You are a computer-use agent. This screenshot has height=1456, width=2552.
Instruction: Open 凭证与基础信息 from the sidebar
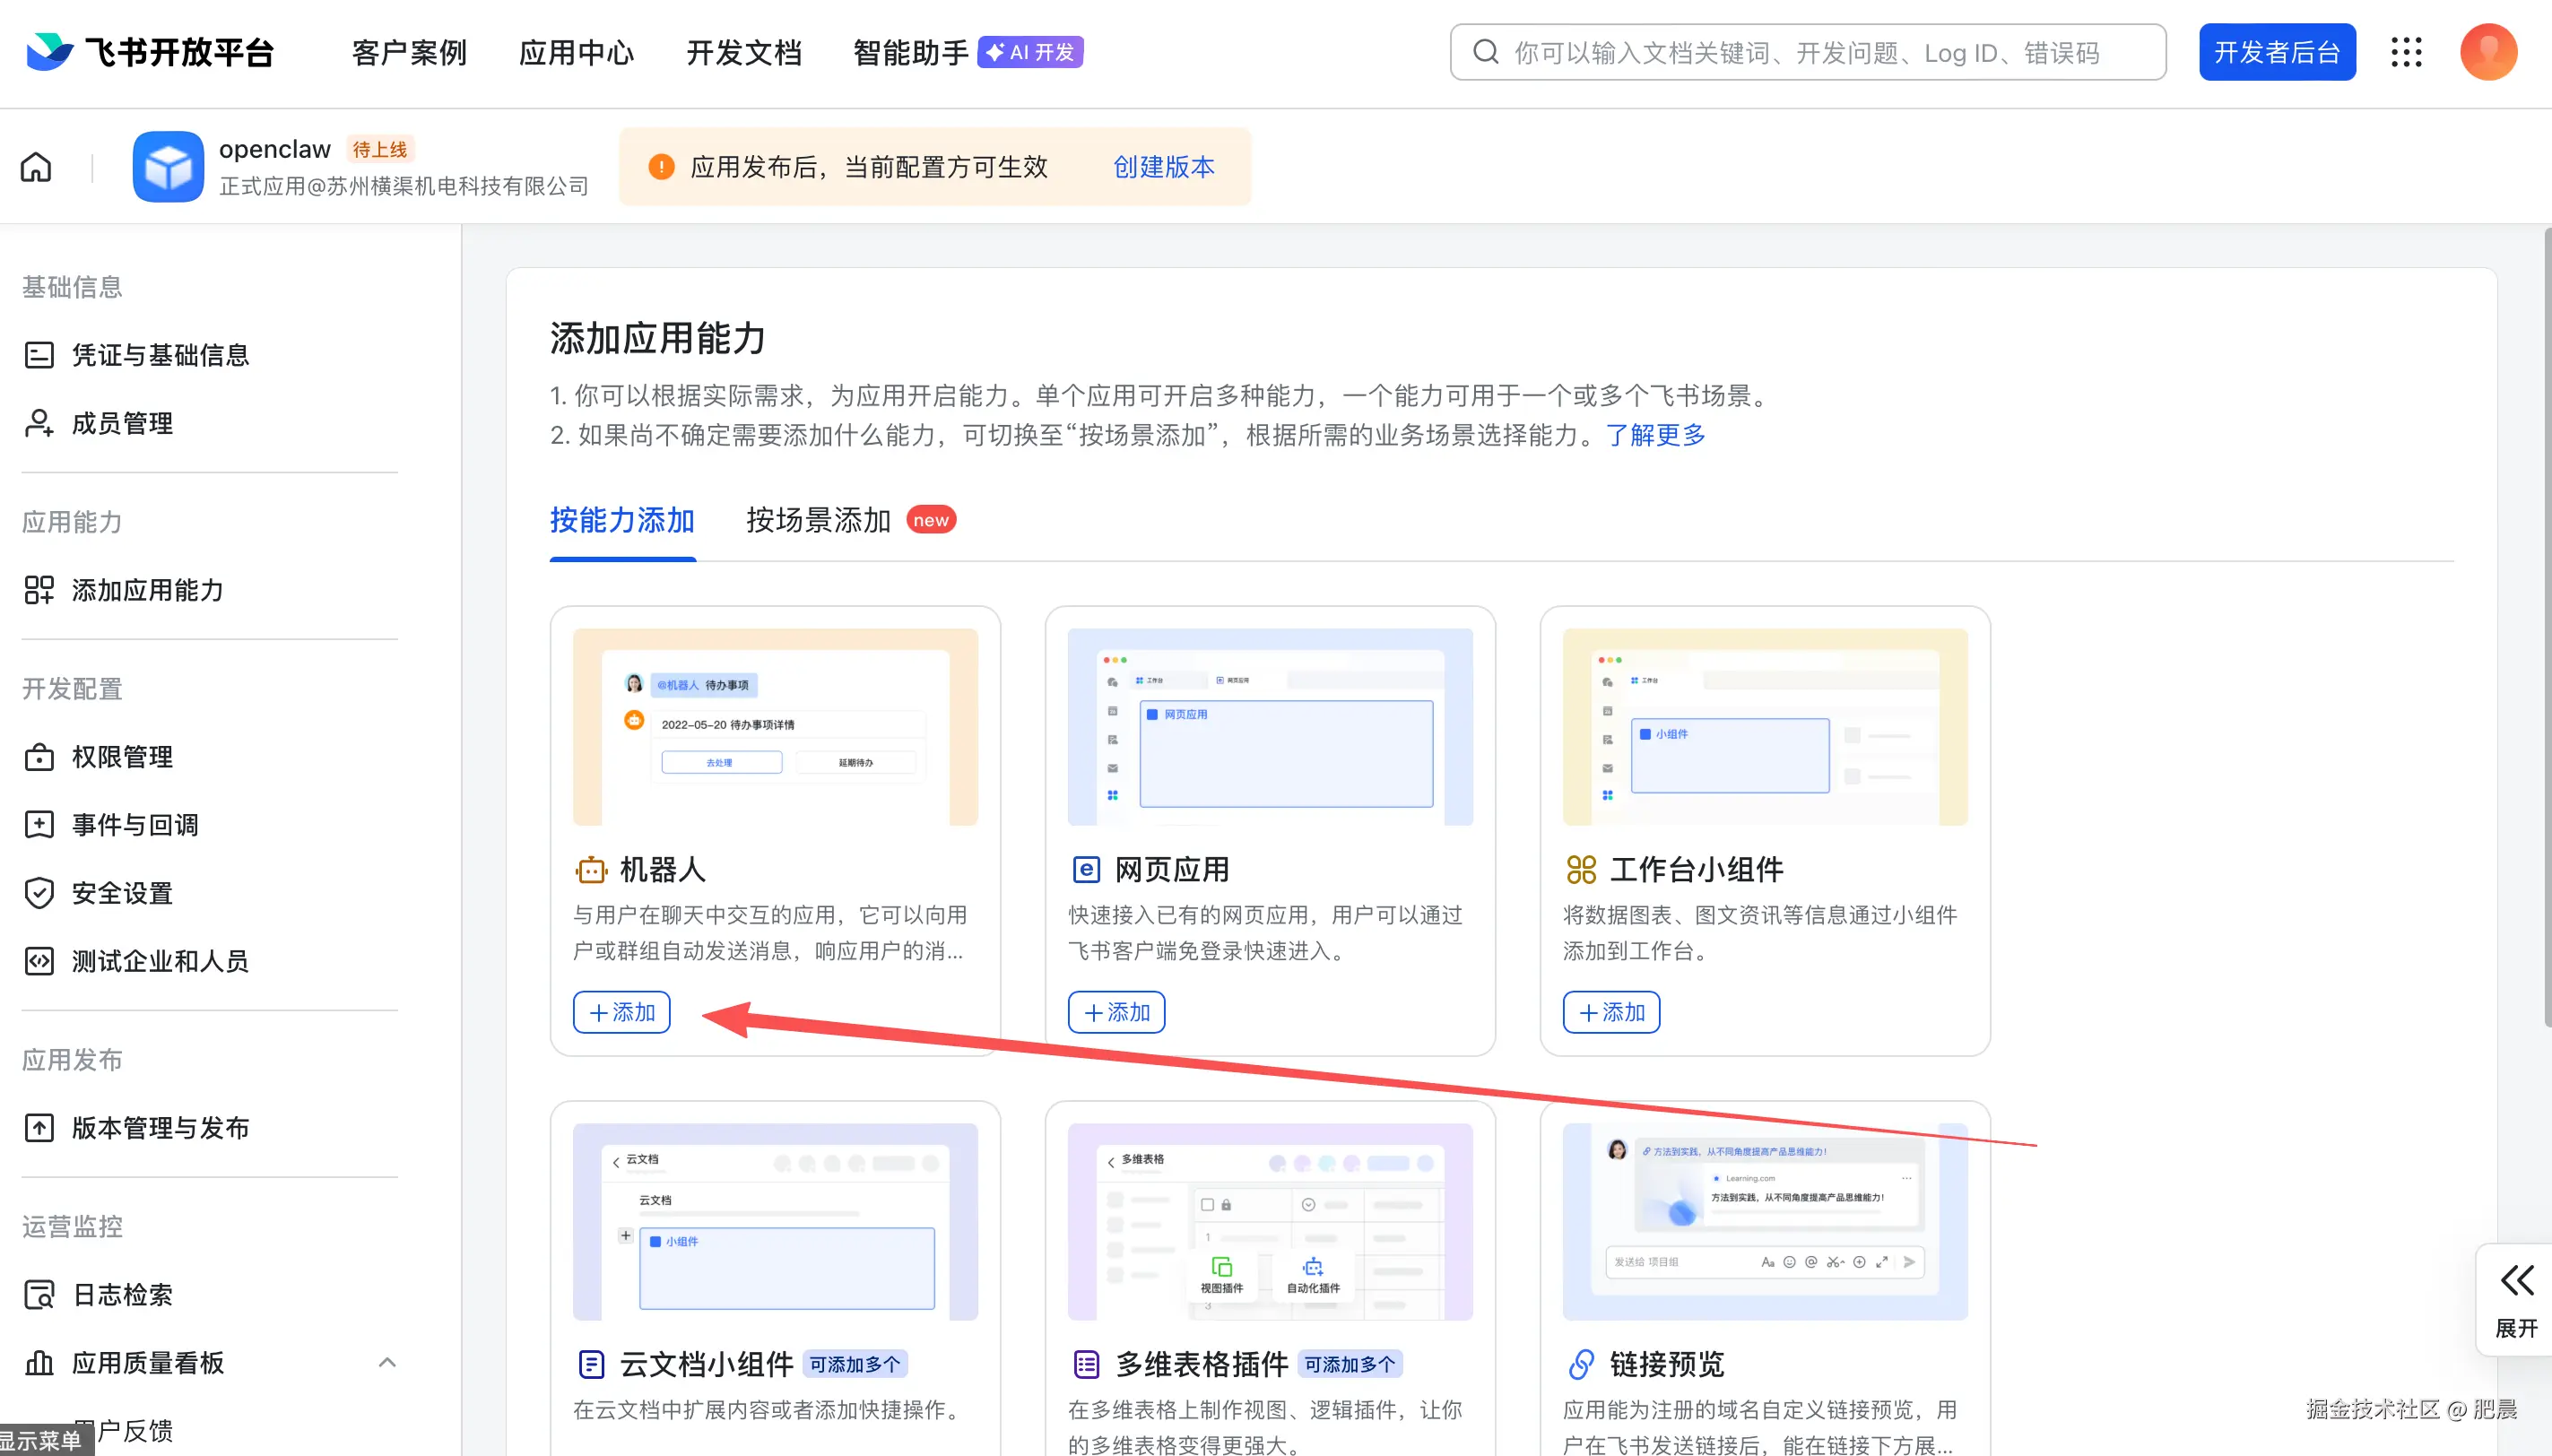(160, 355)
